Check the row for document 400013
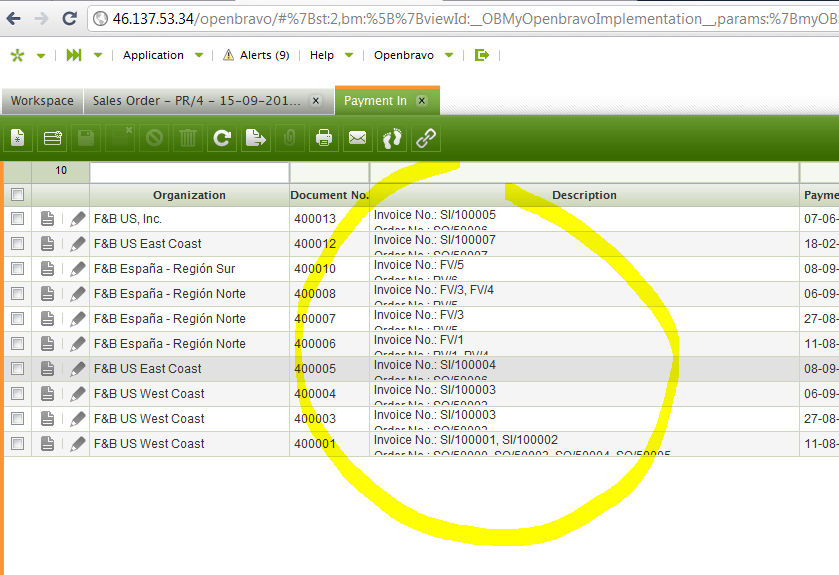 coord(17,219)
